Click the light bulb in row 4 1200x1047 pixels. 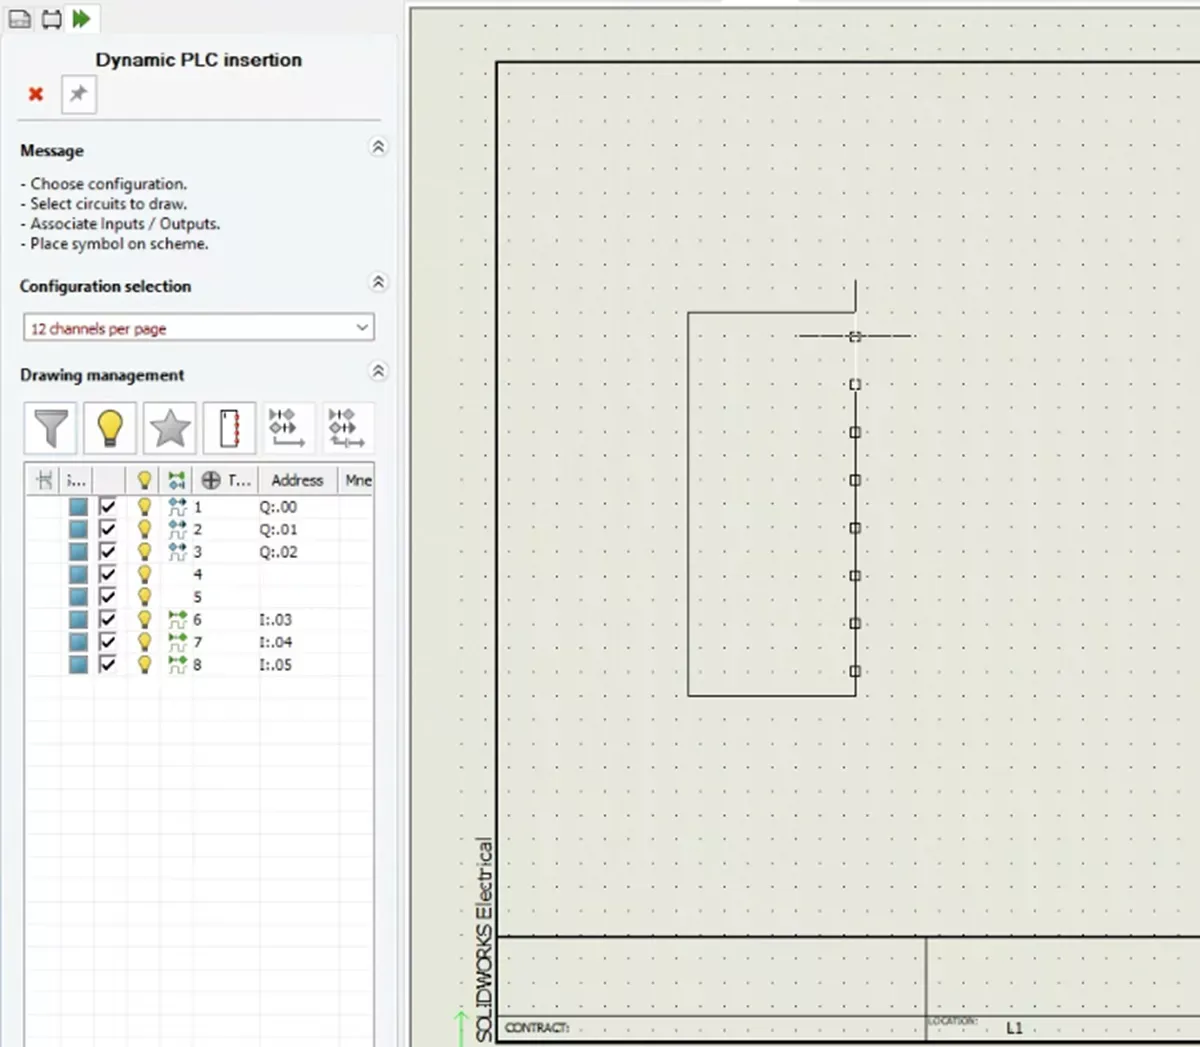pos(144,574)
